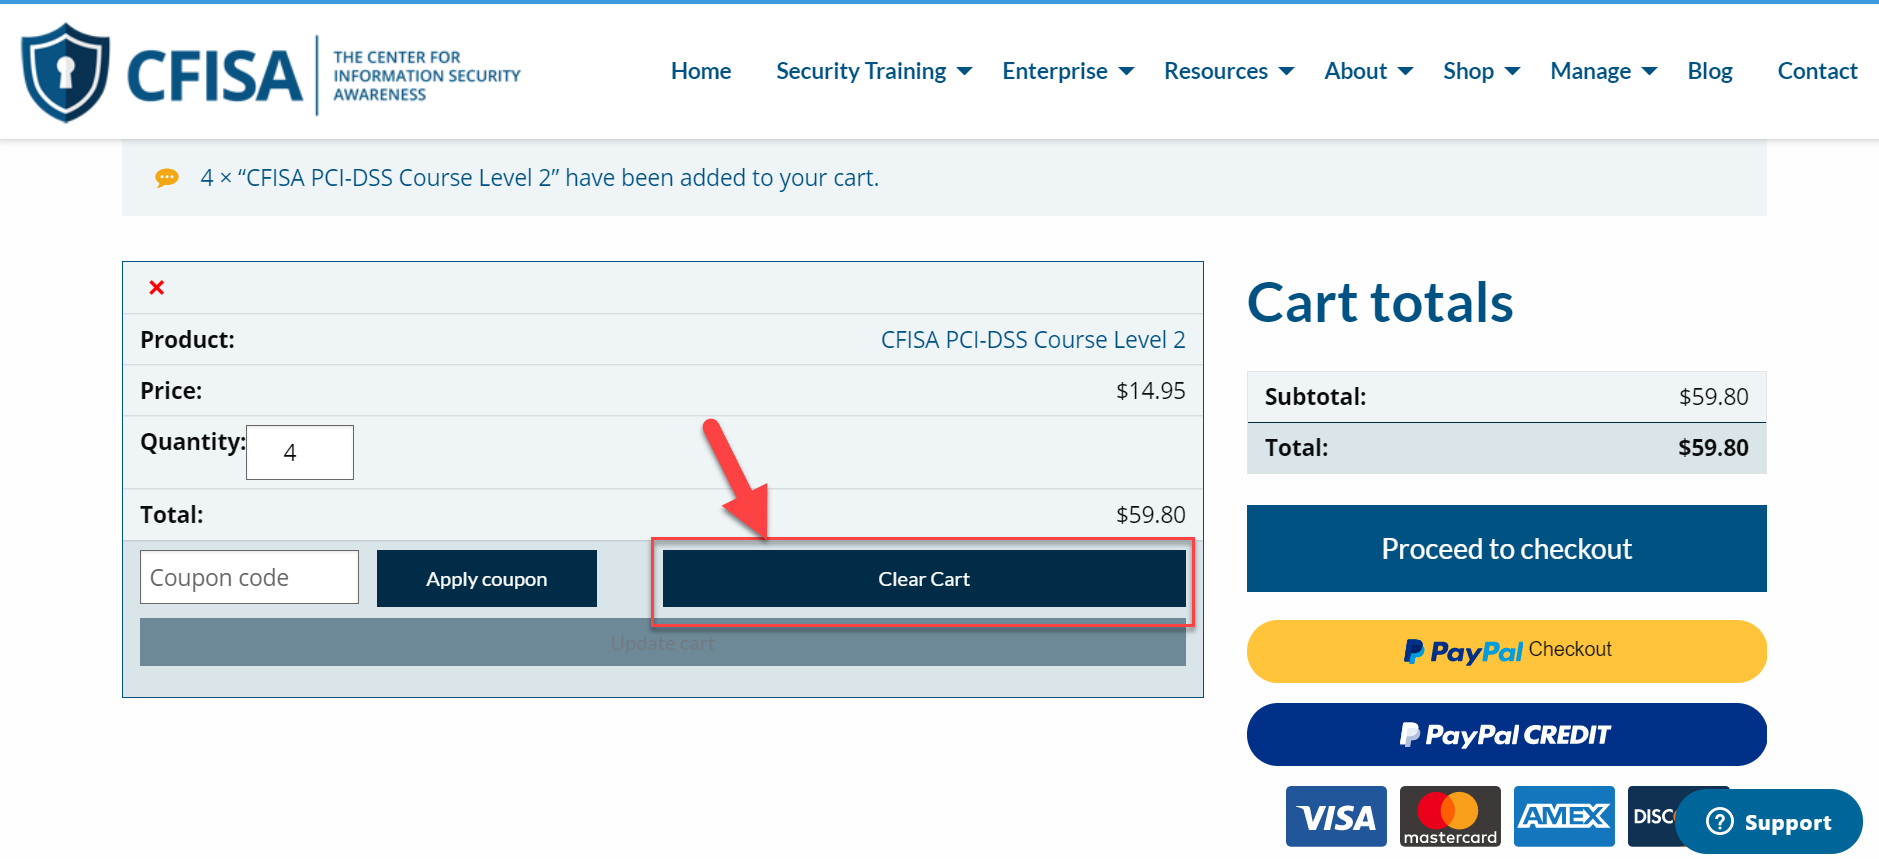
Task: Click the Amex card icon
Action: 1563,817
